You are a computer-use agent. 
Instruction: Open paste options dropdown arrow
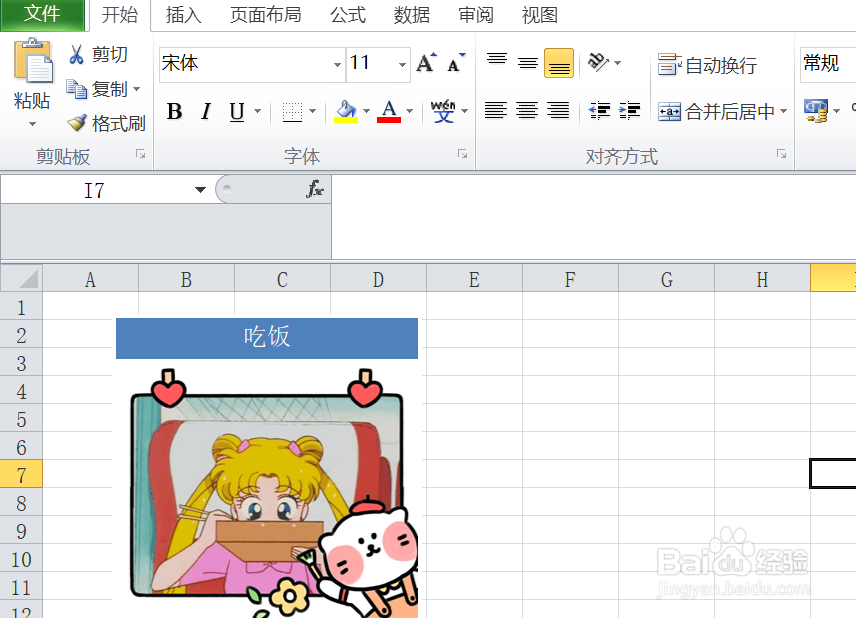coord(33,124)
